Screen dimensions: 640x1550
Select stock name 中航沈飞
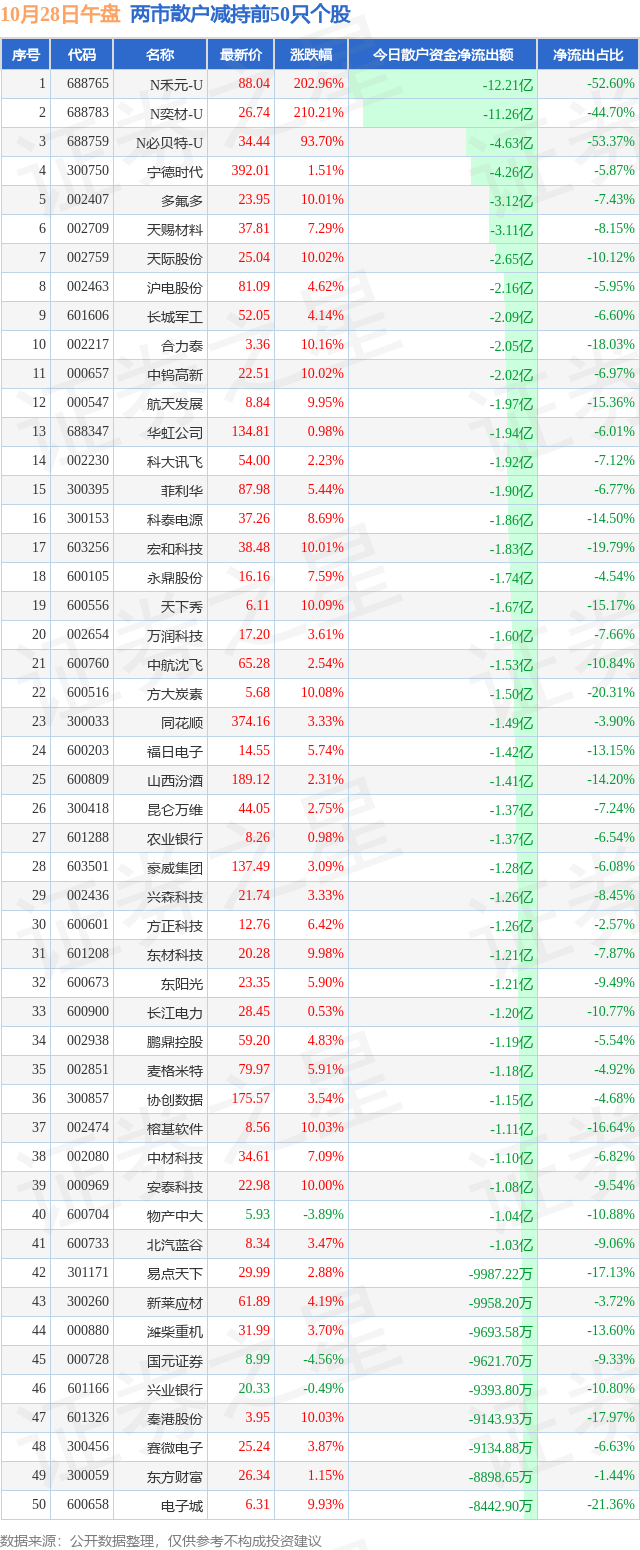(175, 664)
